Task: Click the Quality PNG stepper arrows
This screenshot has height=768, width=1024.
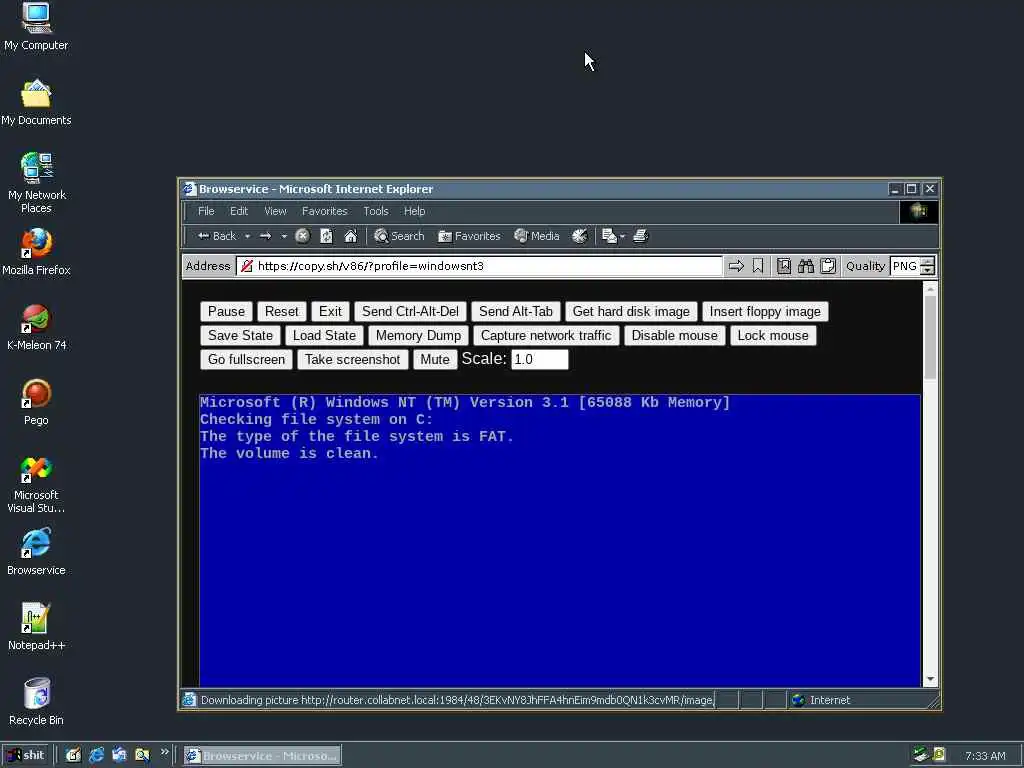Action: click(927, 266)
